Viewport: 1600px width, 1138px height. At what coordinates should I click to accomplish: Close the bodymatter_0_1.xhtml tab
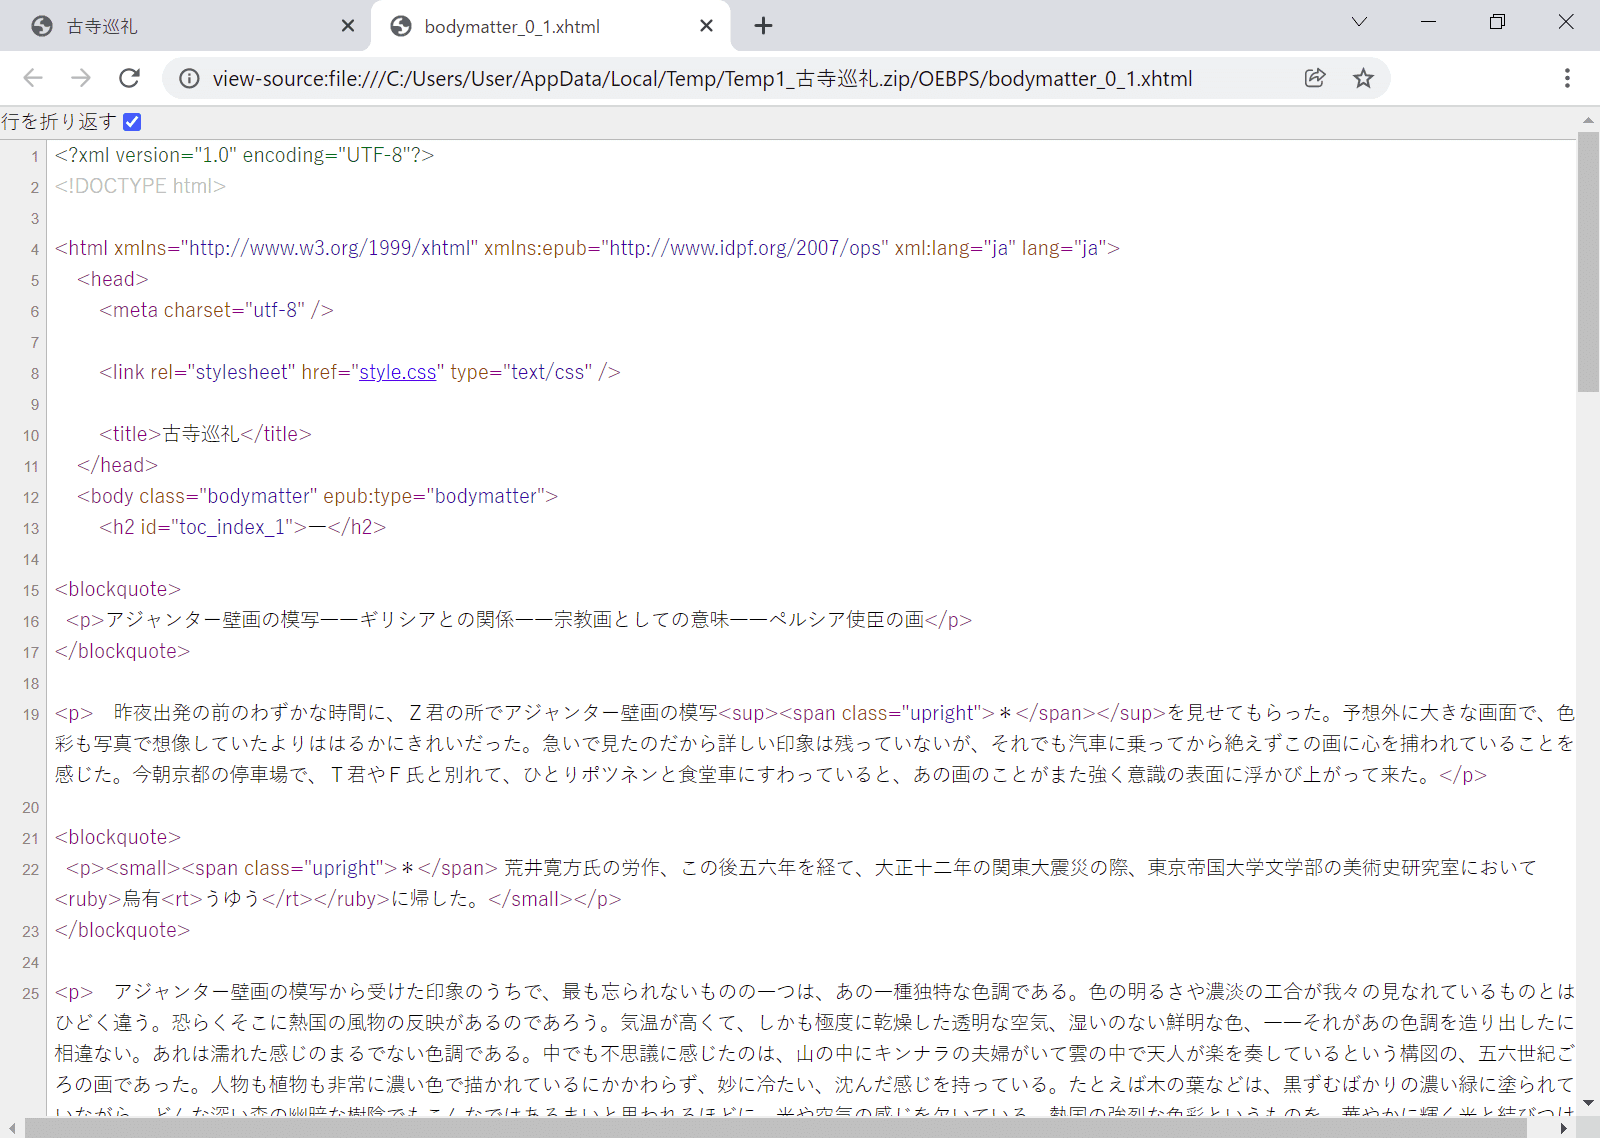706,26
